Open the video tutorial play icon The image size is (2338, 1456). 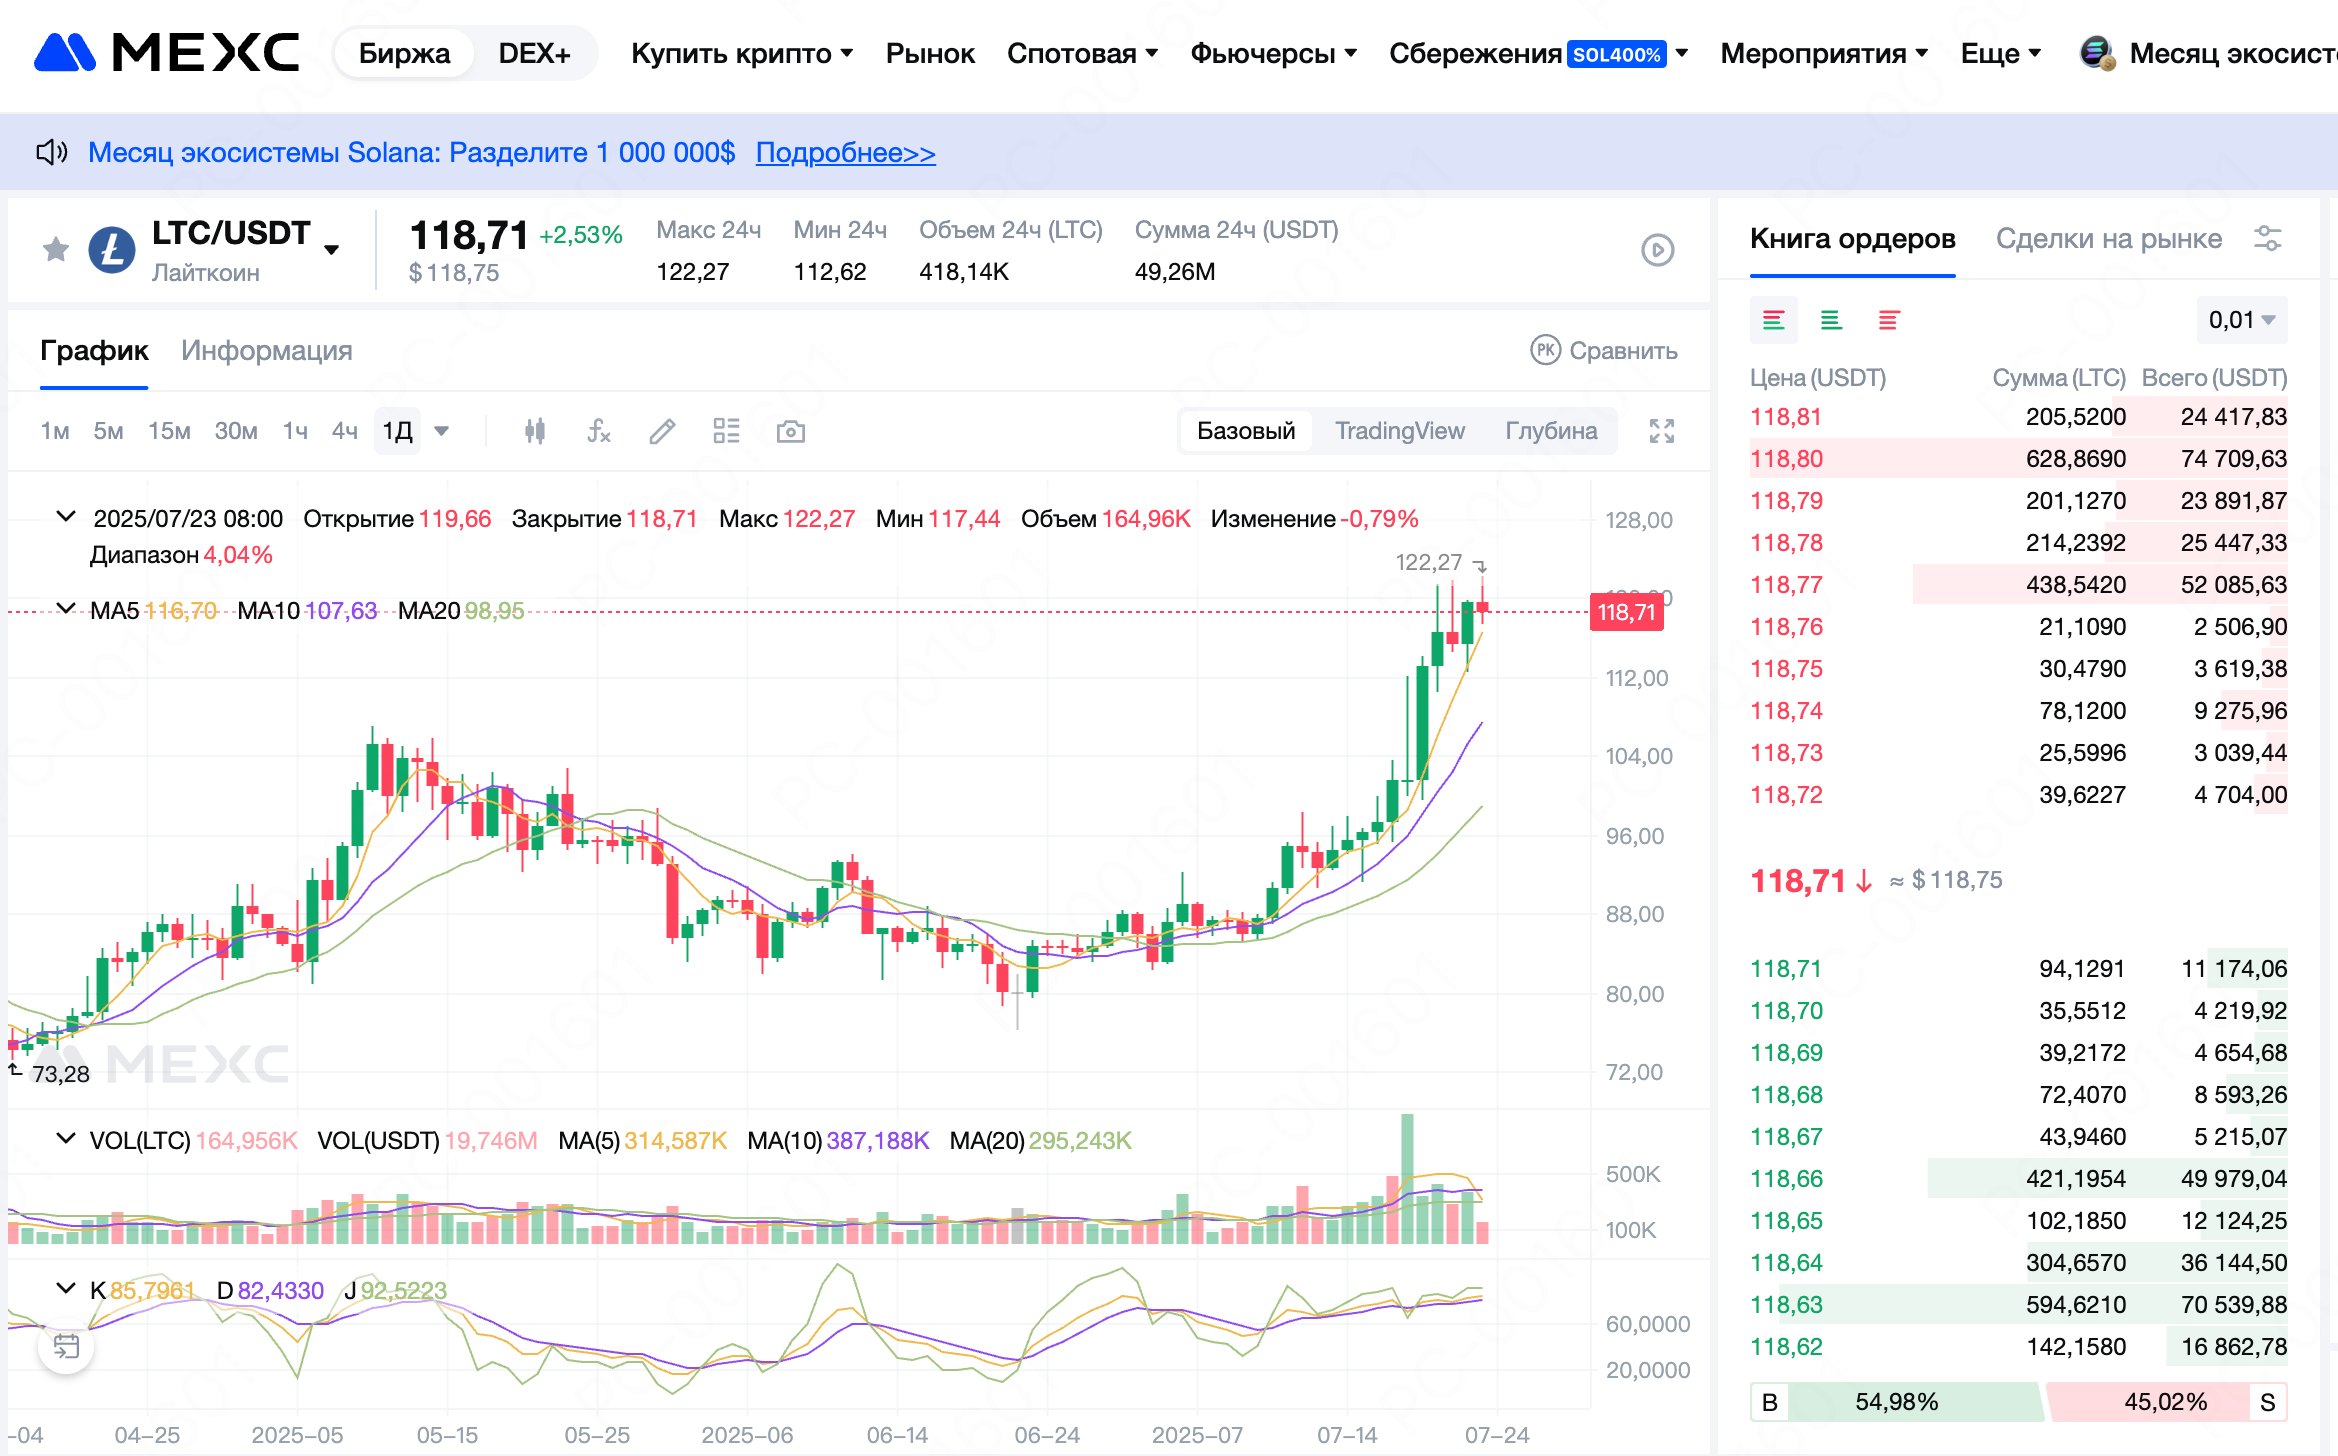point(1657,250)
